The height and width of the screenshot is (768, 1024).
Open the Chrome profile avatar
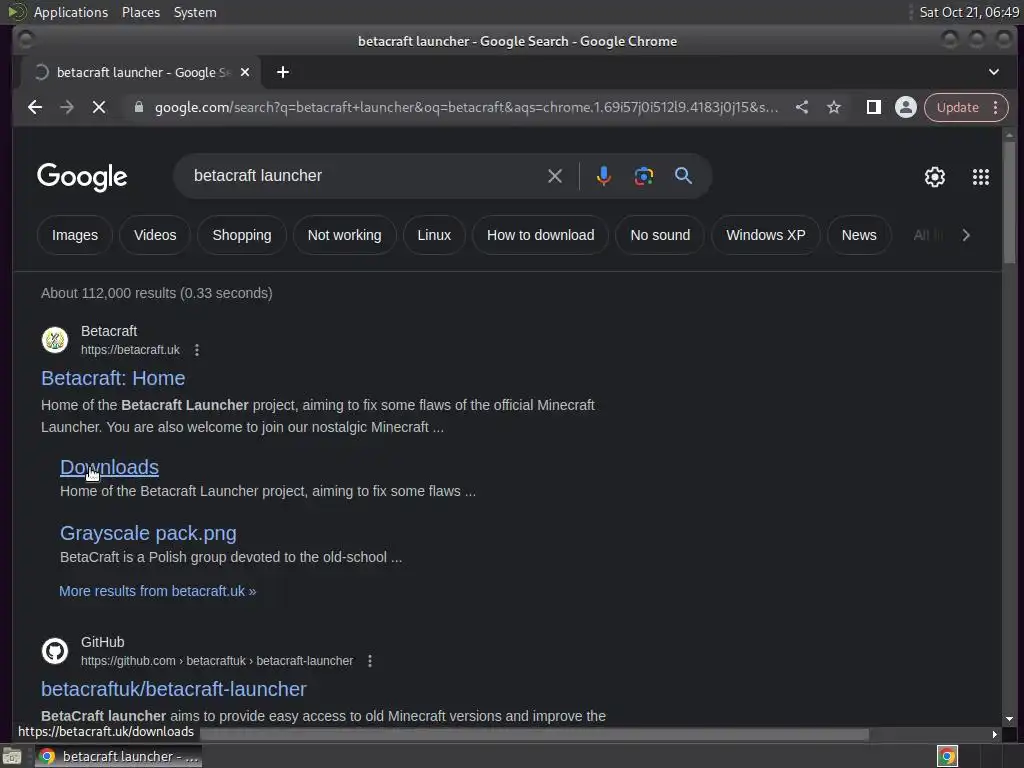click(x=906, y=107)
